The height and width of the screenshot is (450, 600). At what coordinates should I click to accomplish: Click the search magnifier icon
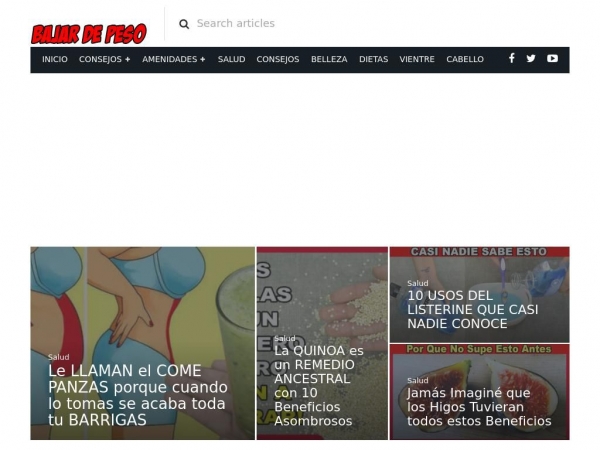(184, 24)
